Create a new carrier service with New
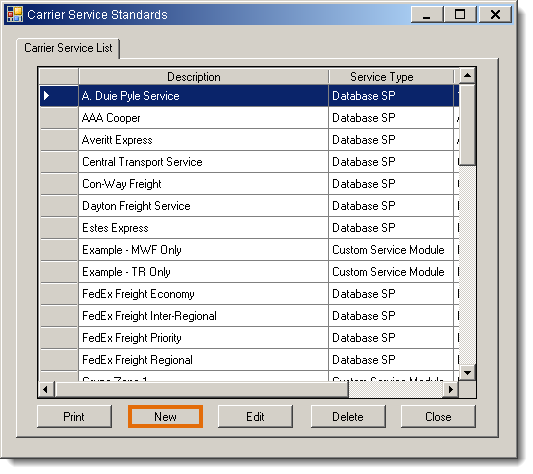 165,416
